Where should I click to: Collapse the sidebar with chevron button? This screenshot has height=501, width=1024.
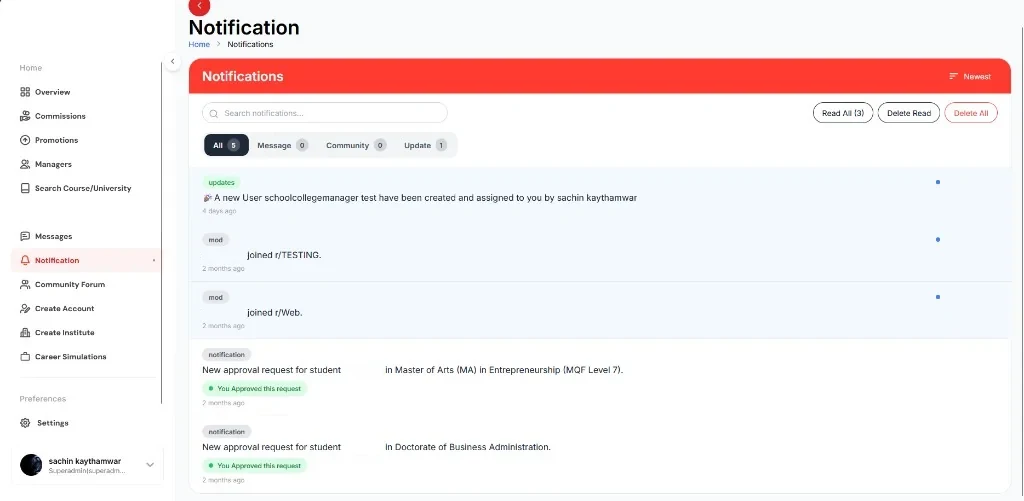pos(172,61)
